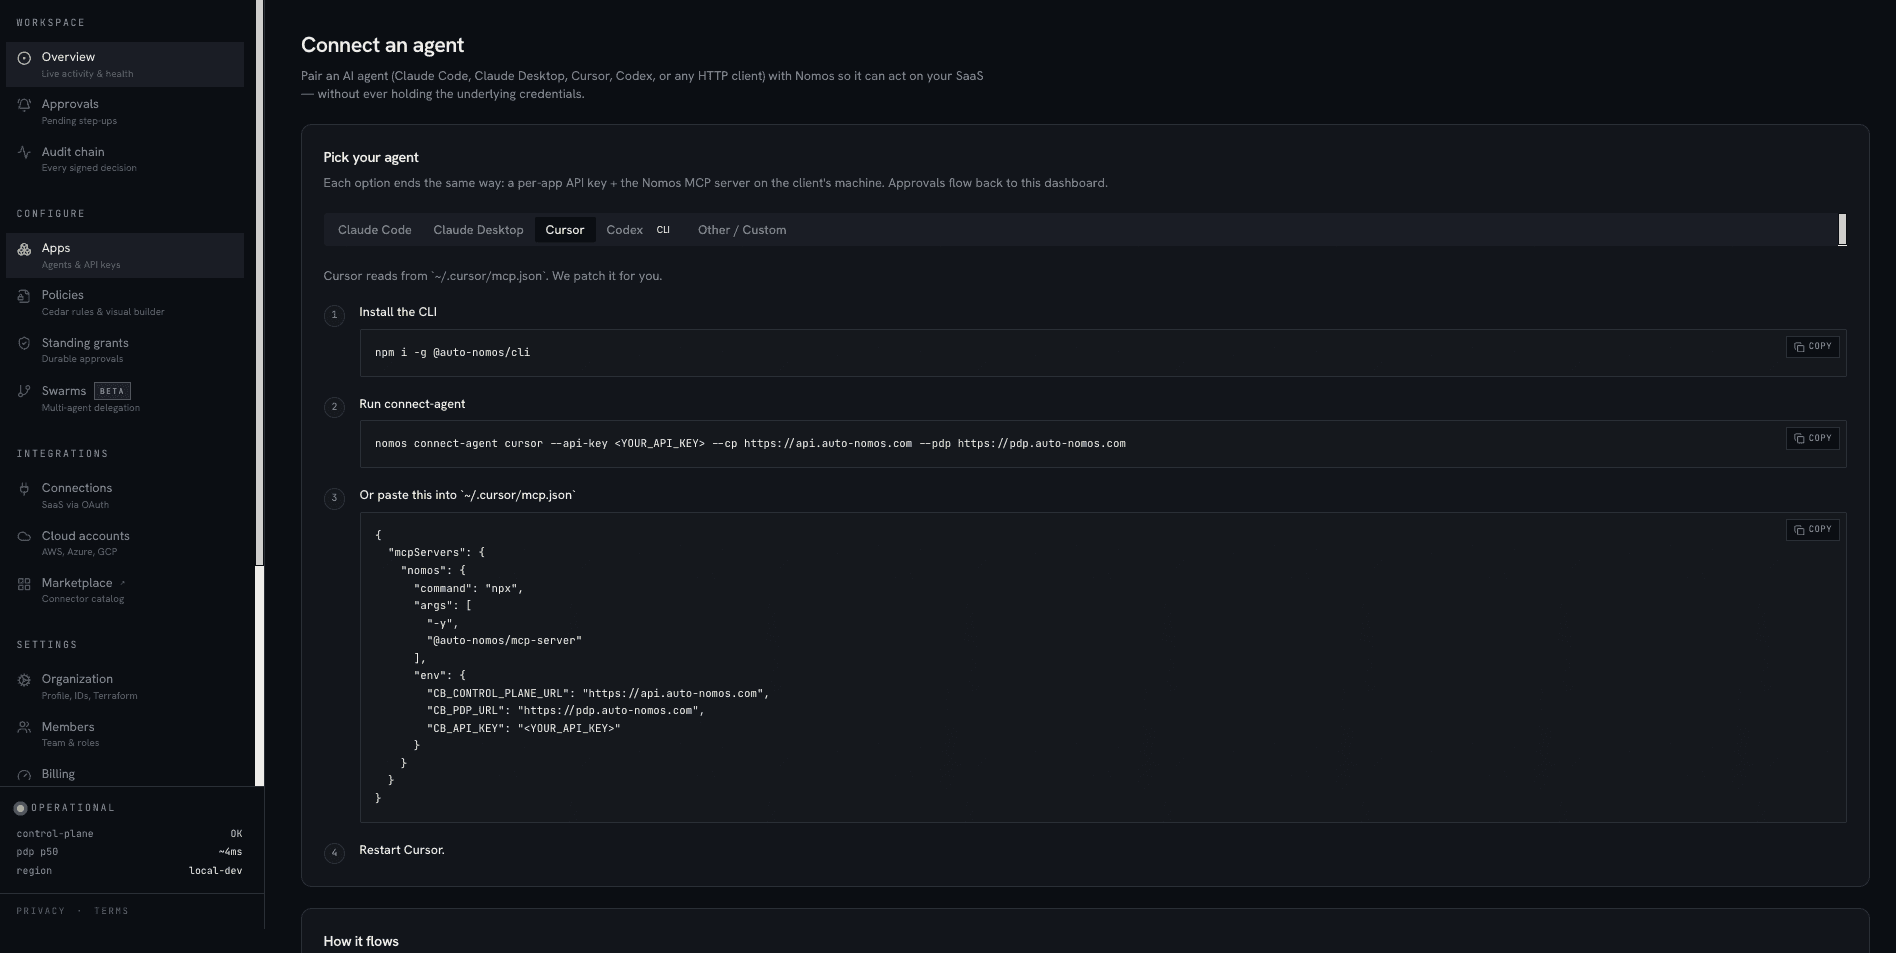Click the pdp p50 ~4ms status row
This screenshot has height=953, width=1896.
tap(129, 852)
